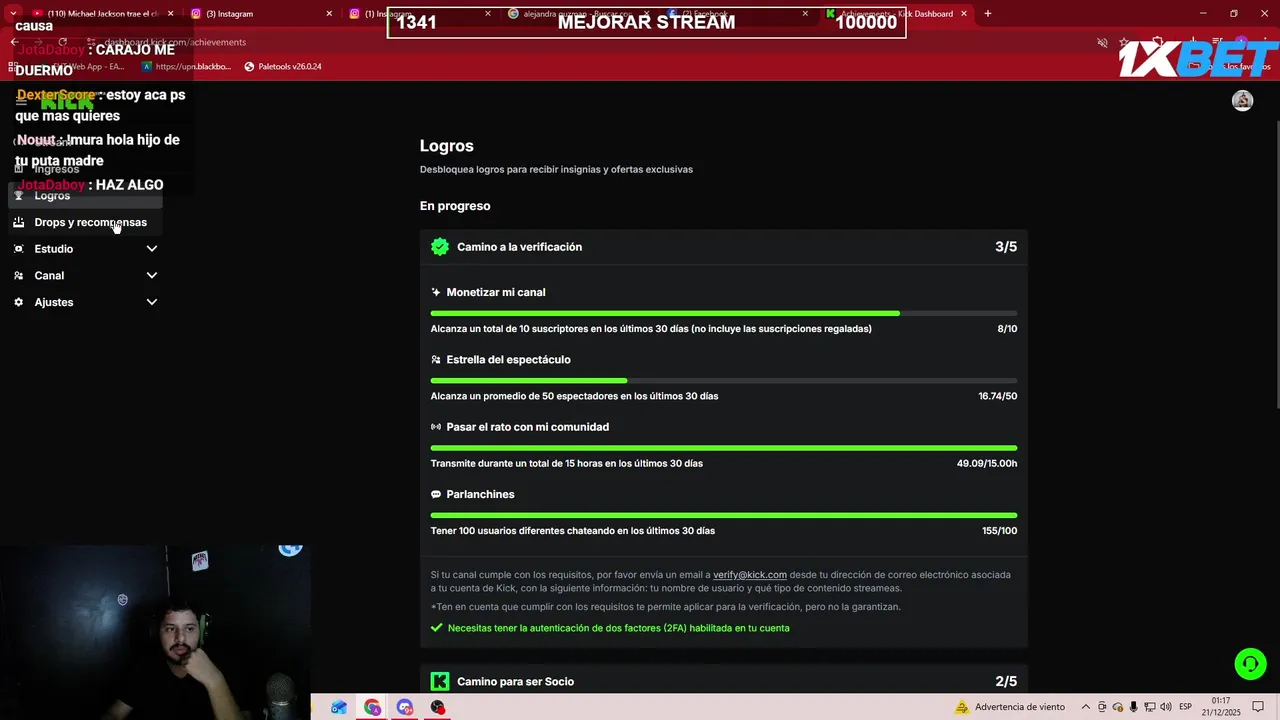This screenshot has height=720, width=1280.
Task: Expand the Estudio chevron
Action: pos(152,249)
